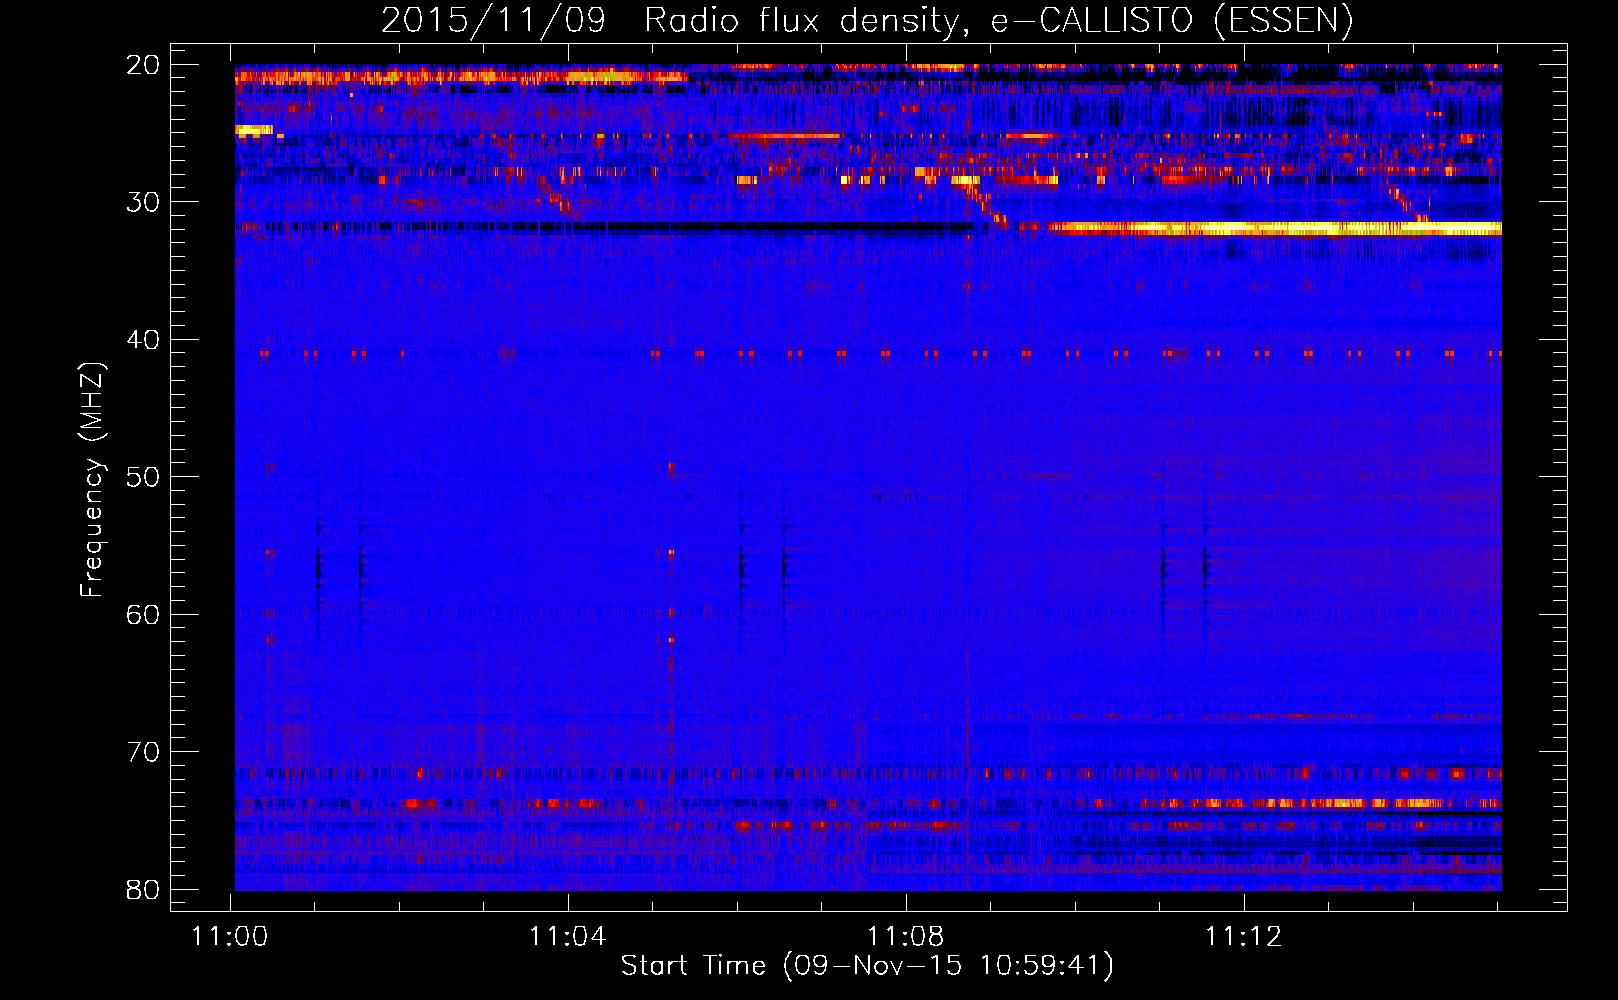Click the '80' frequency tick label

144,889
